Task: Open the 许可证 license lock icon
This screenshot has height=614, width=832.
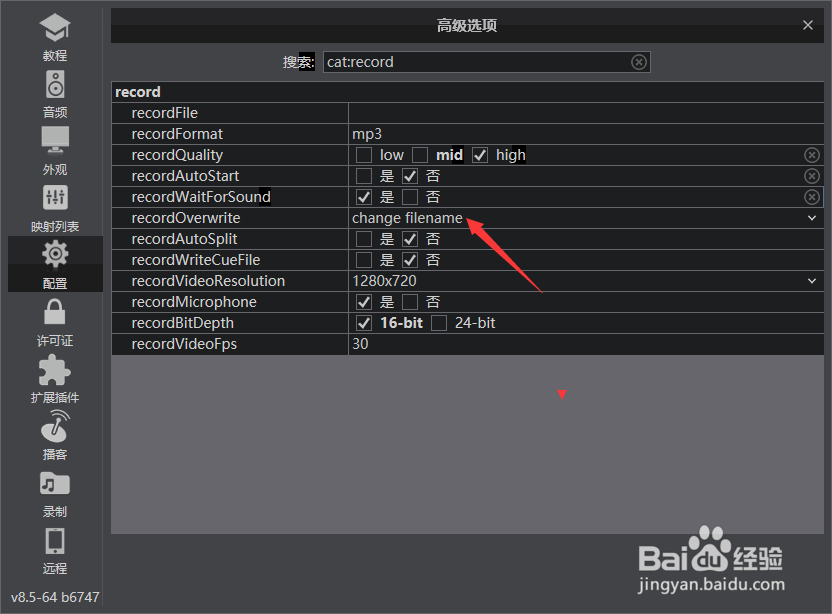Action: (x=55, y=312)
